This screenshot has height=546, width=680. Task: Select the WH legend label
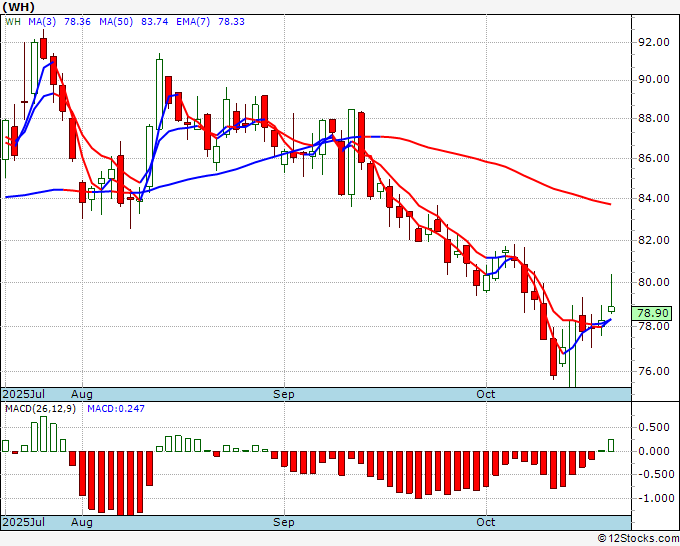click(x=13, y=22)
